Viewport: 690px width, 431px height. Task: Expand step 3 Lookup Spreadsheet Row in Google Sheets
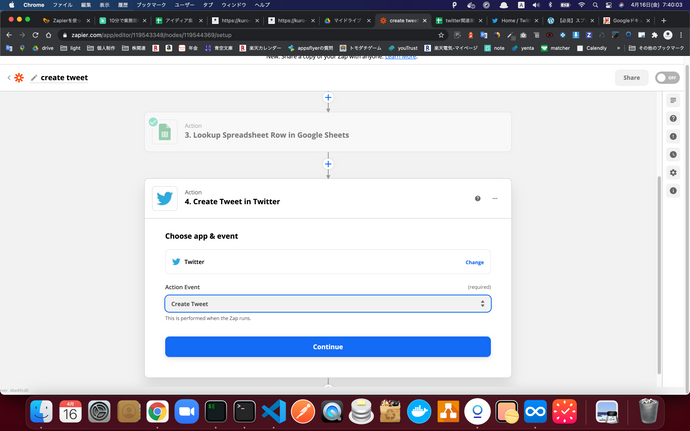pyautogui.click(x=328, y=132)
